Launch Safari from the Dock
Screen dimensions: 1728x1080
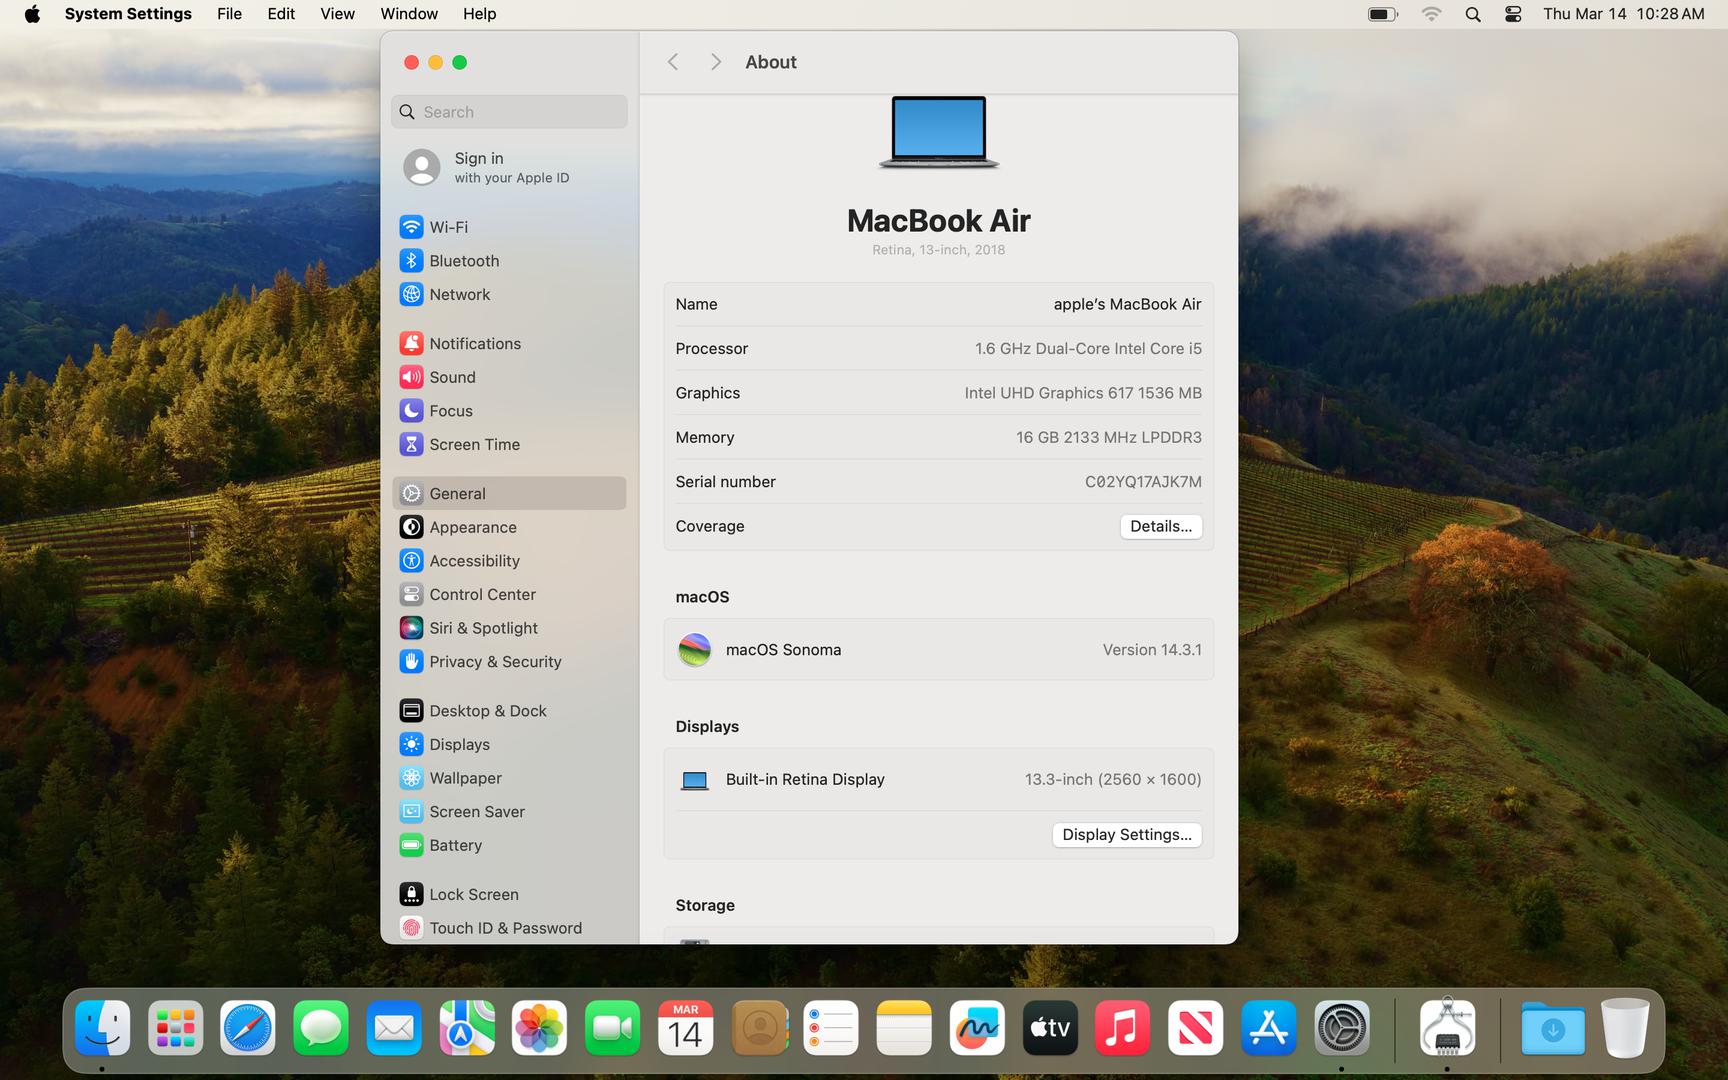(248, 1028)
